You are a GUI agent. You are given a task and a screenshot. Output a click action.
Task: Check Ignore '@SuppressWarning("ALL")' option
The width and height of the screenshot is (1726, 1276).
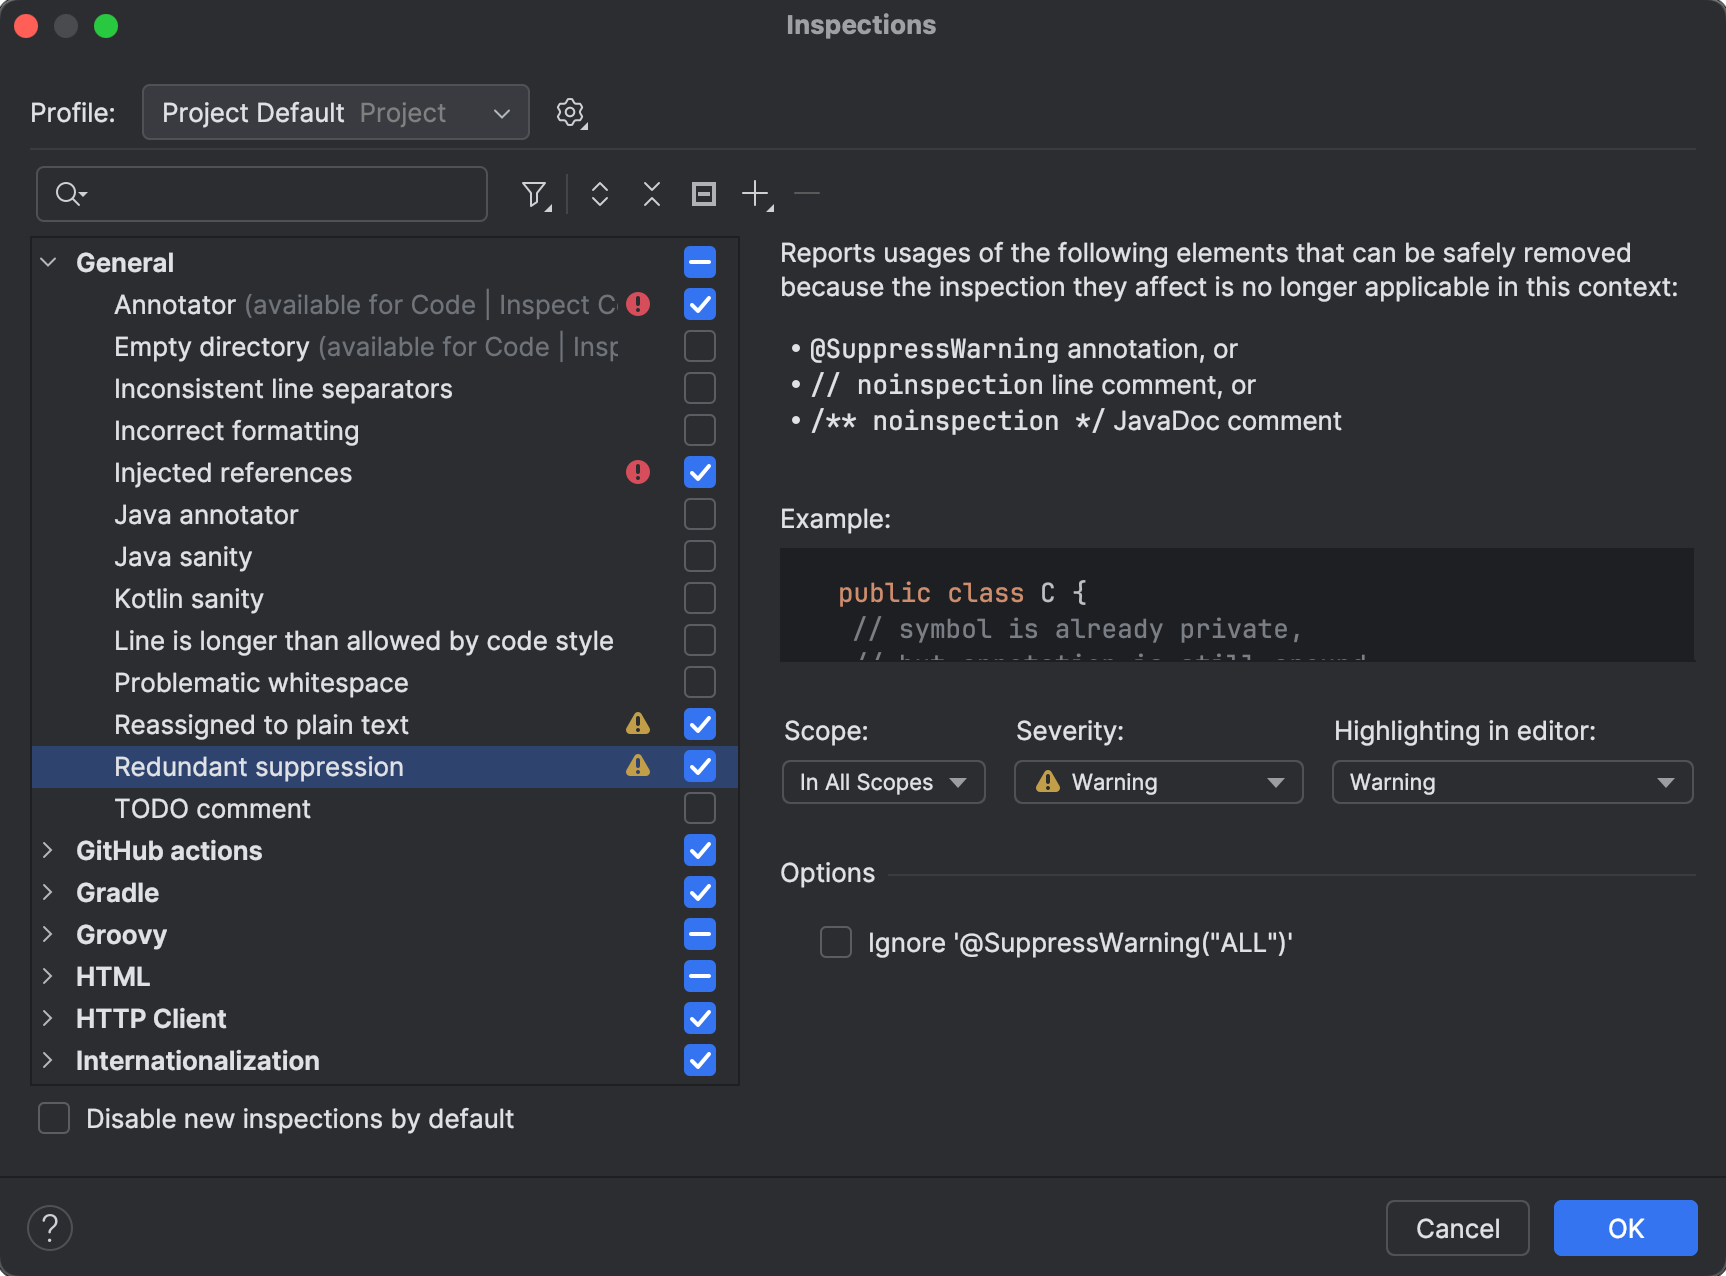835,942
